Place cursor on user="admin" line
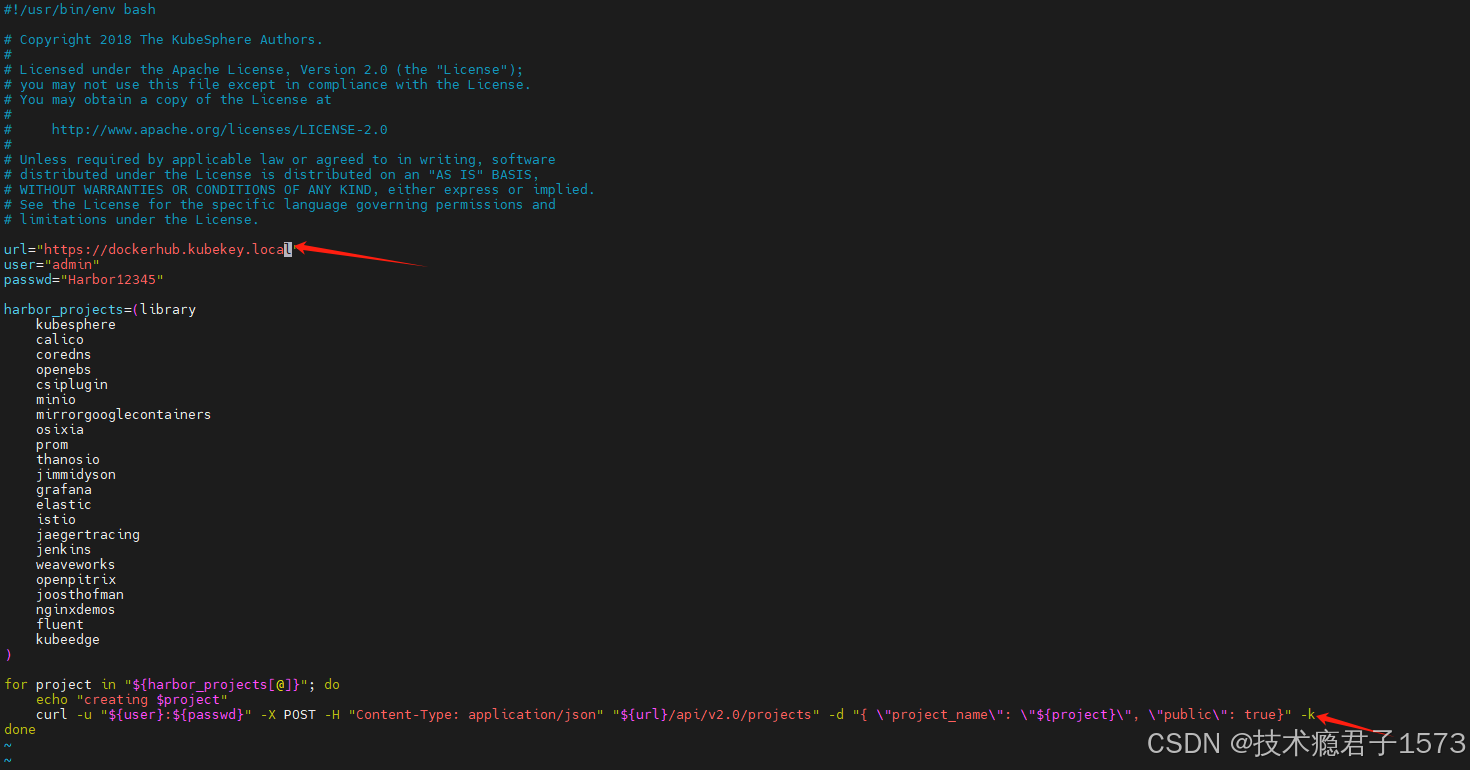 52,264
